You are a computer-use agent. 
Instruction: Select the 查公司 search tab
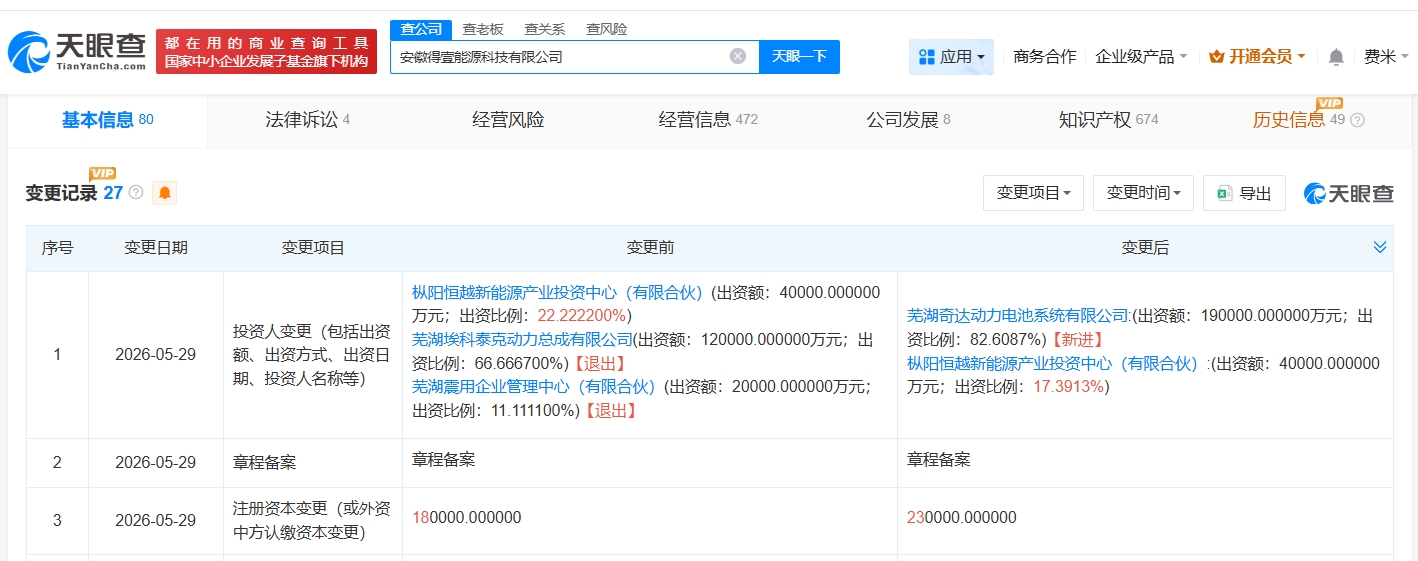(x=421, y=29)
